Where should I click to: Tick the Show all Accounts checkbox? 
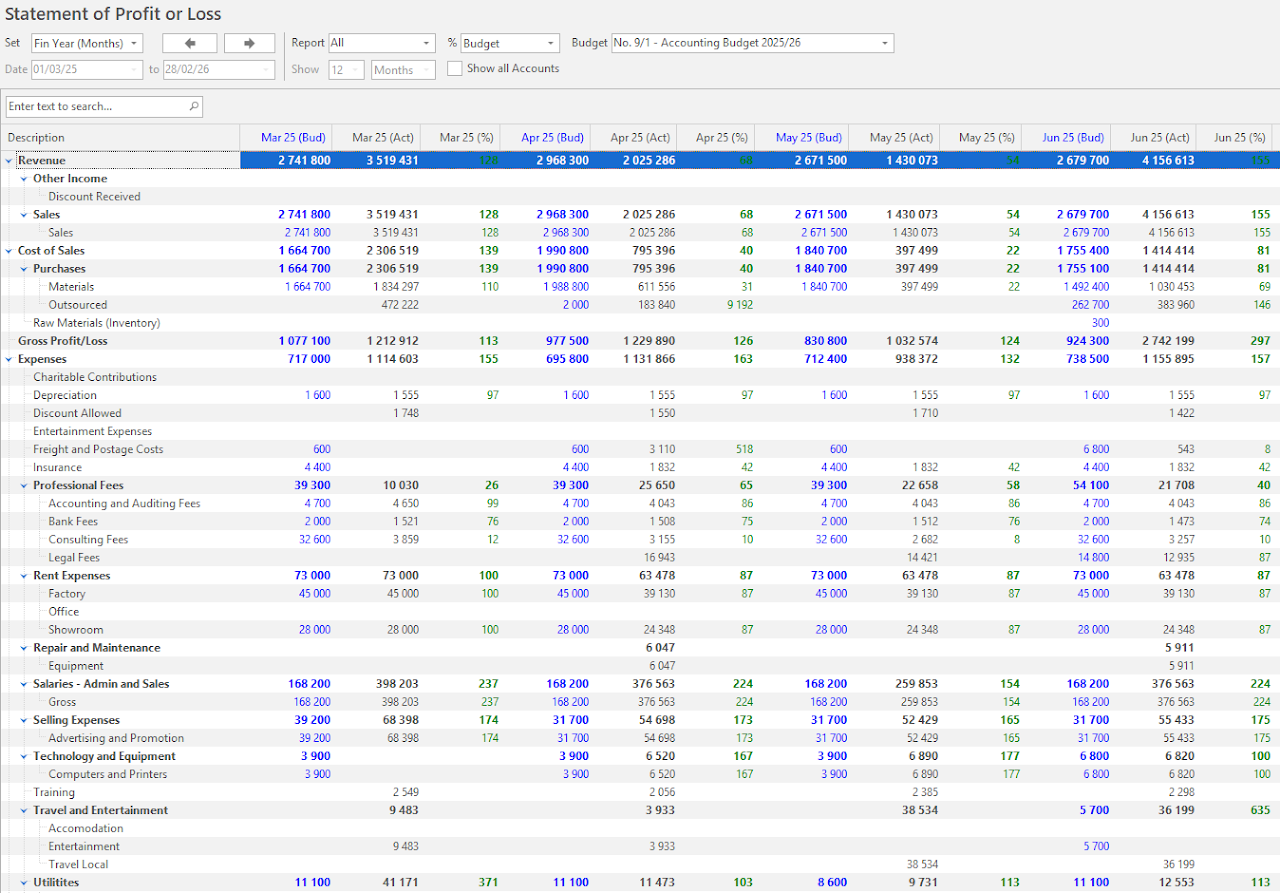click(x=454, y=69)
